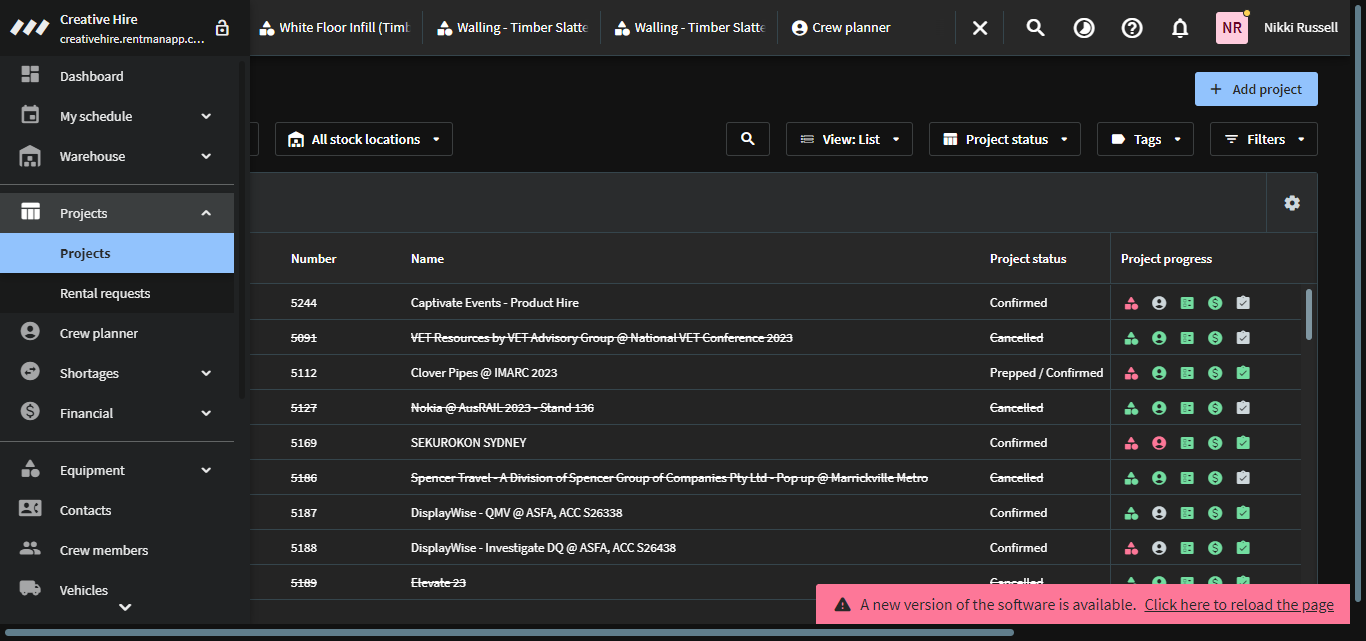
Task: Open the help question mark icon
Action: click(1132, 28)
